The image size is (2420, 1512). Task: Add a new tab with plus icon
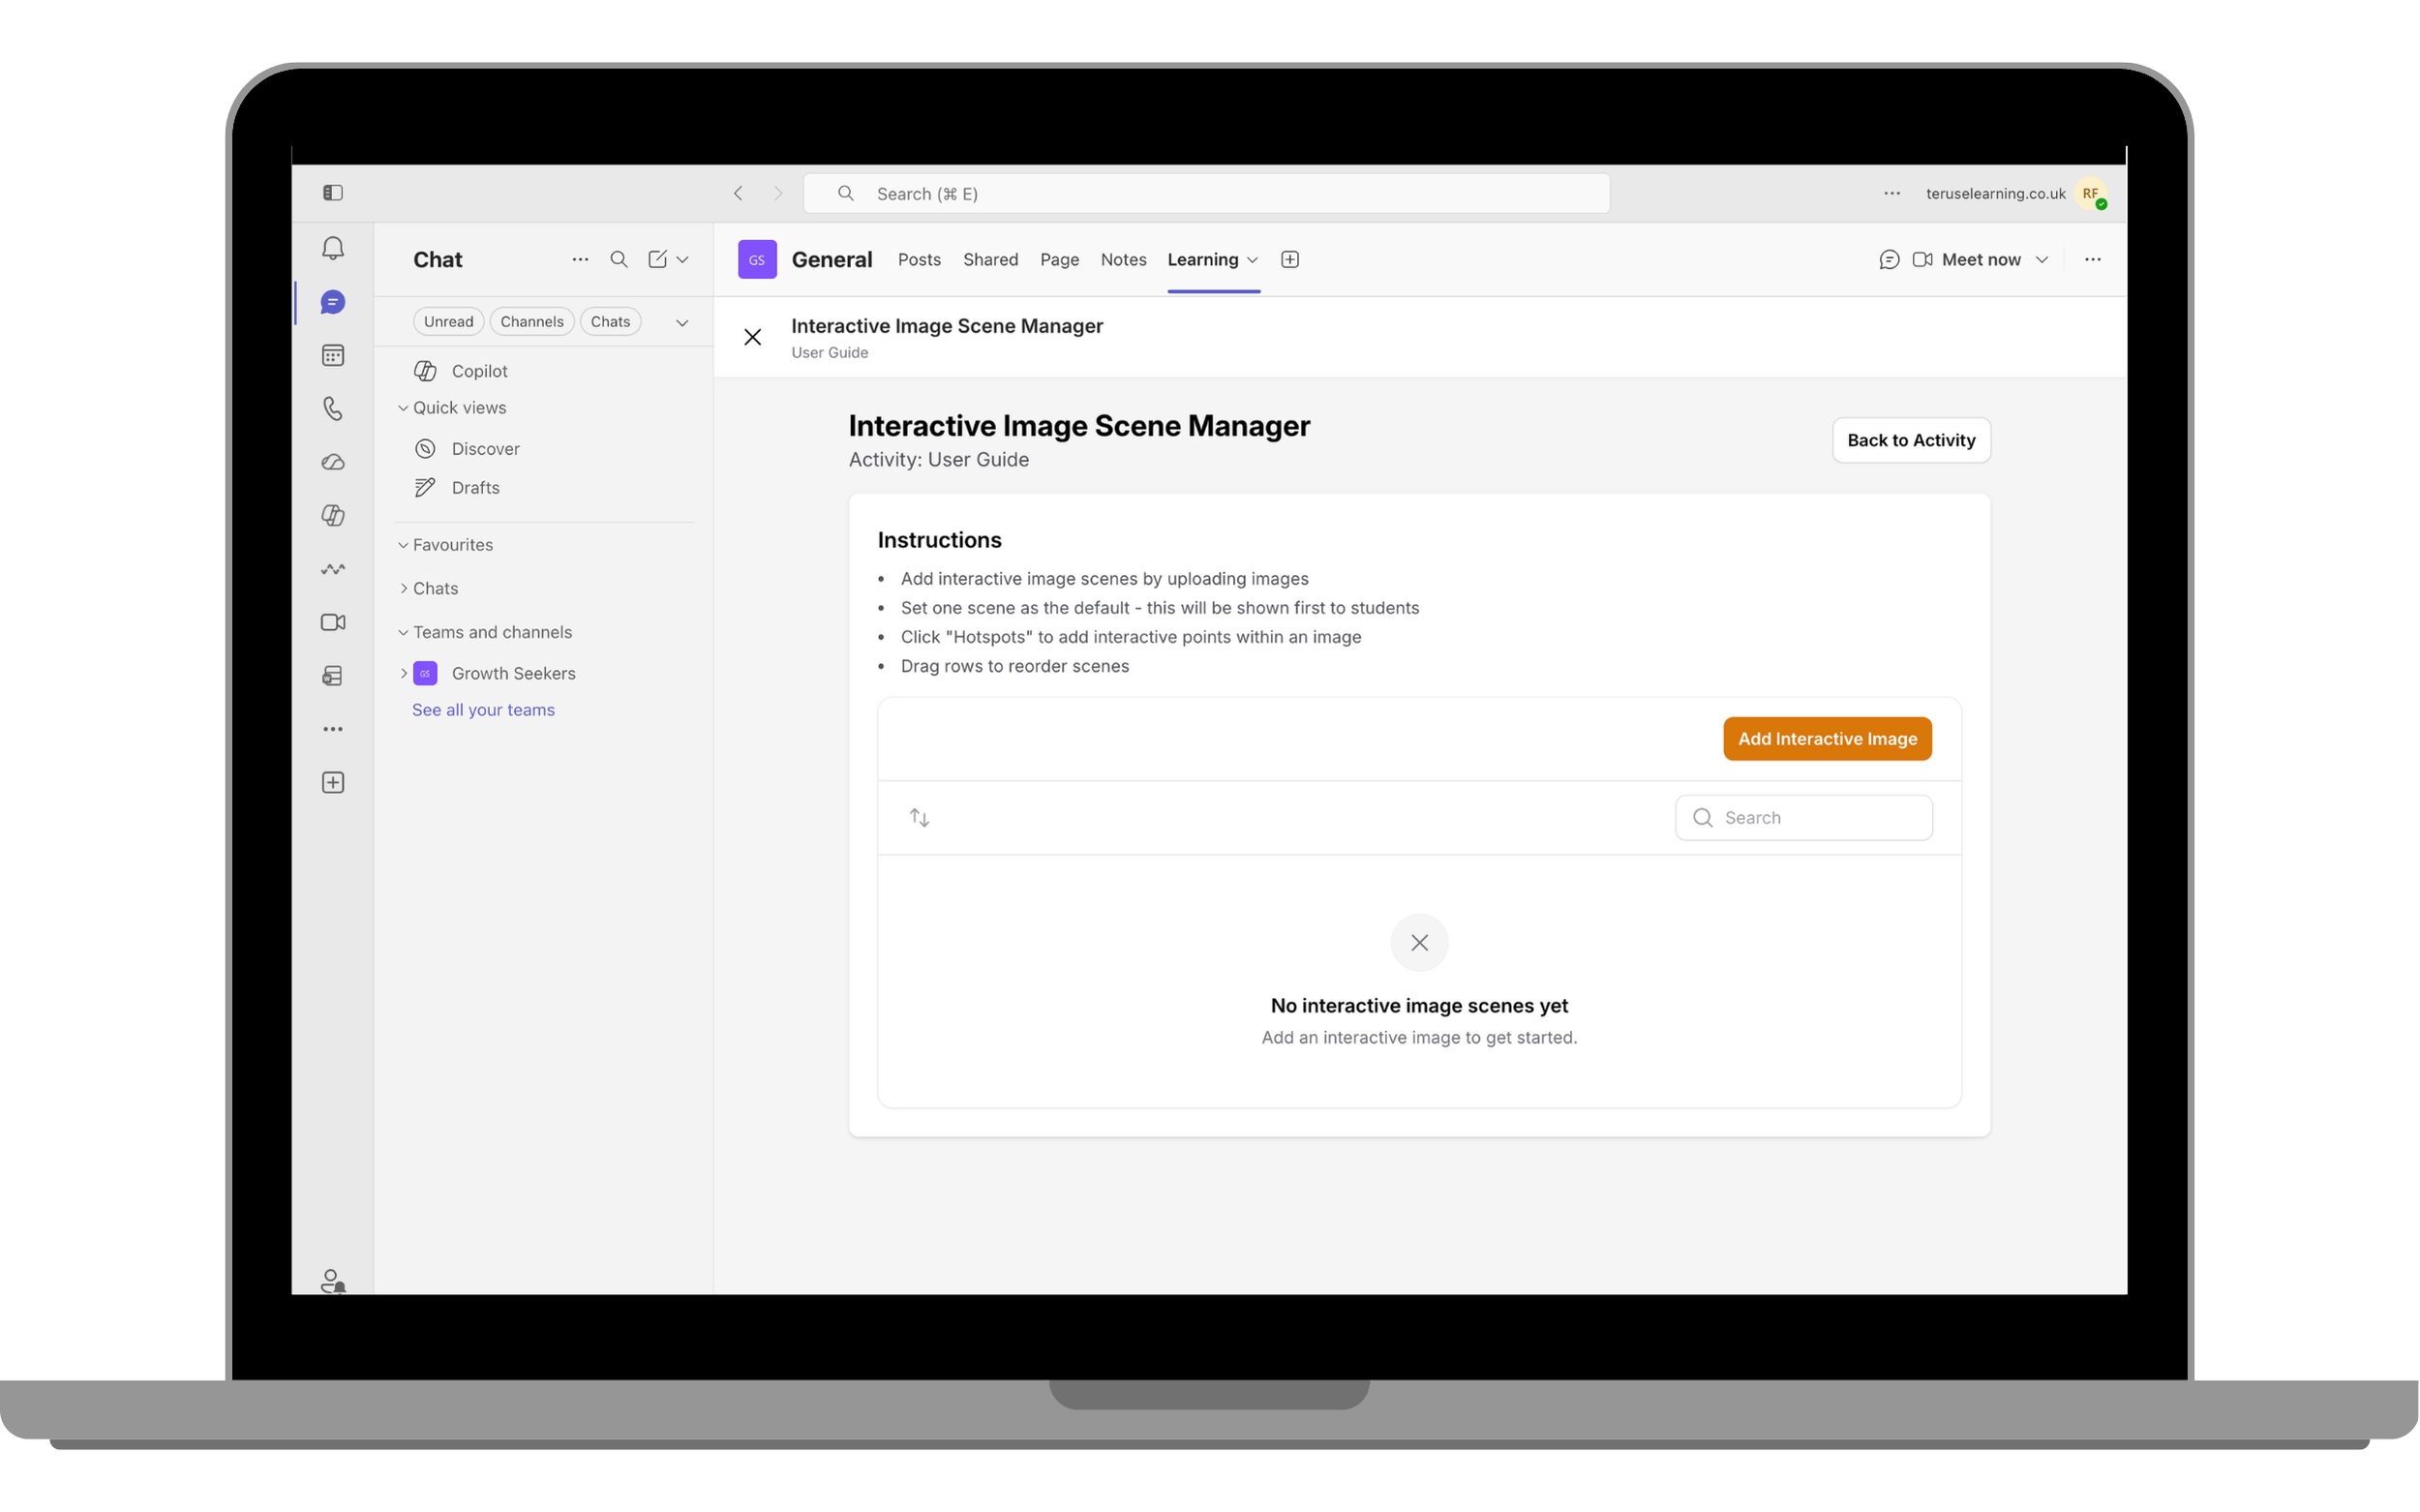pos(1290,259)
